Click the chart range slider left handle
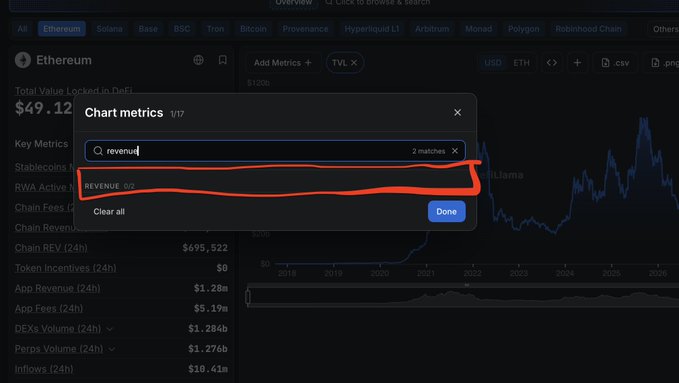This screenshot has height=383, width=679. (x=248, y=297)
